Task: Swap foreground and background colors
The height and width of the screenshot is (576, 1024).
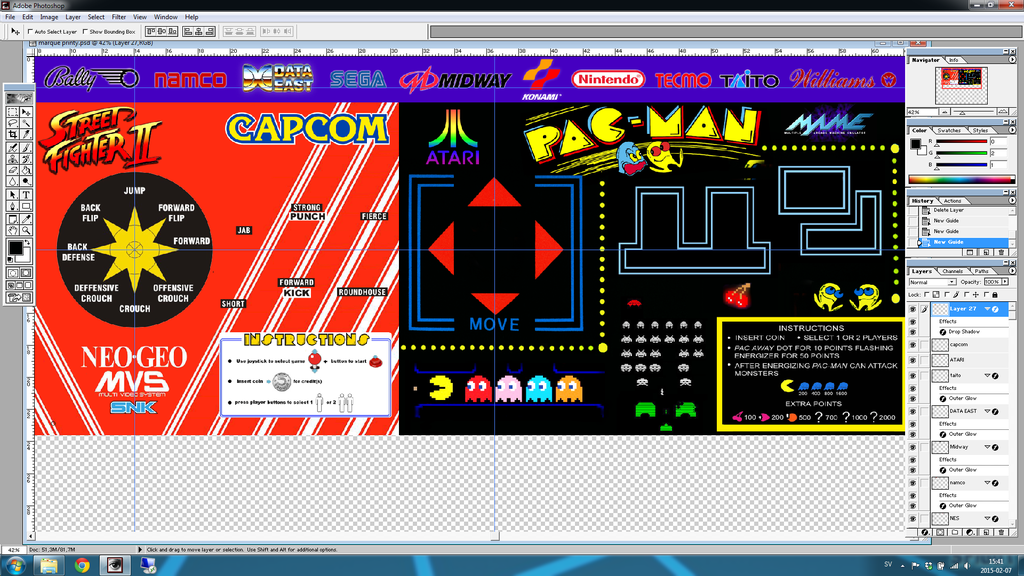Action: coord(27,244)
